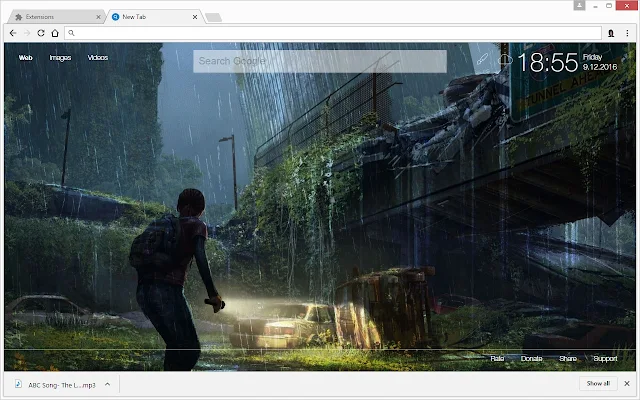This screenshot has width=640, height=400.
Task: Choose the Web search category
Action: click(x=25, y=58)
